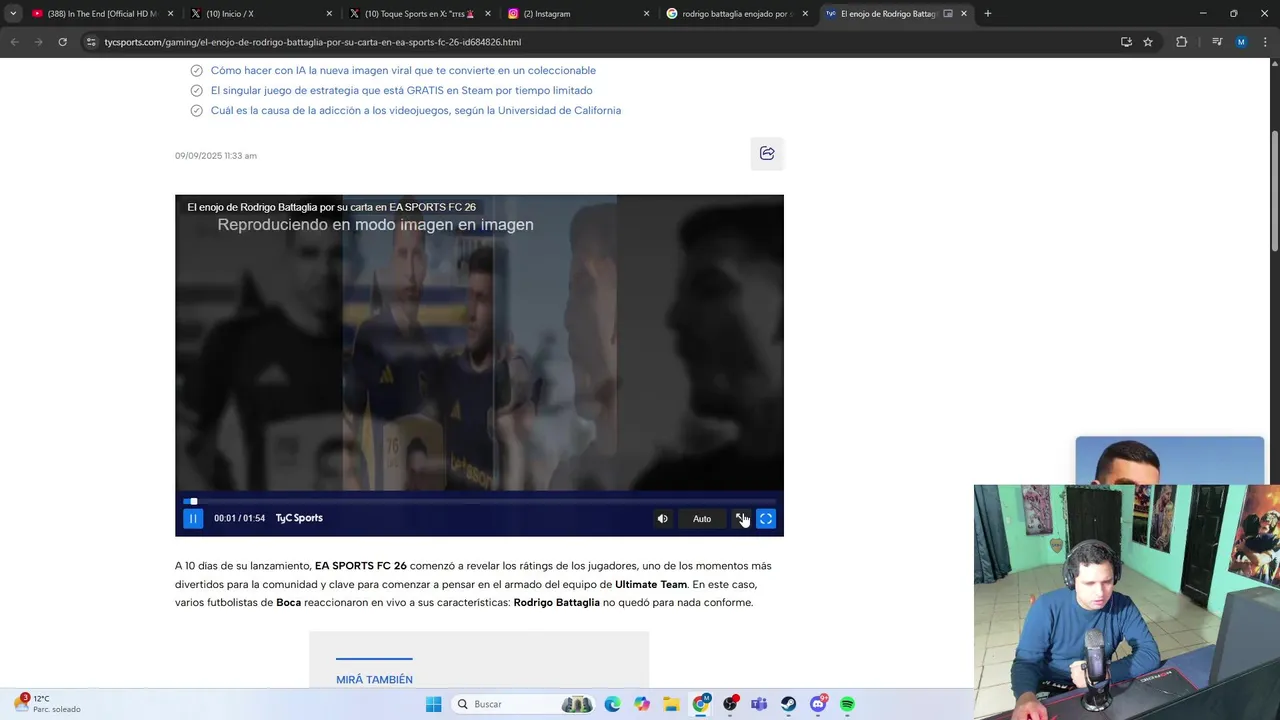This screenshot has height=720, width=1280.
Task: Click the Chrome taskbar icon
Action: coord(701,704)
